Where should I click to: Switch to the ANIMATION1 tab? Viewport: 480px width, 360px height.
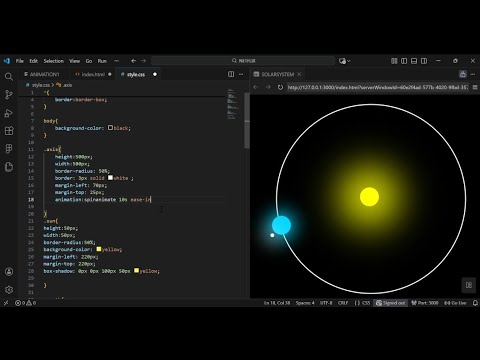click(x=44, y=74)
